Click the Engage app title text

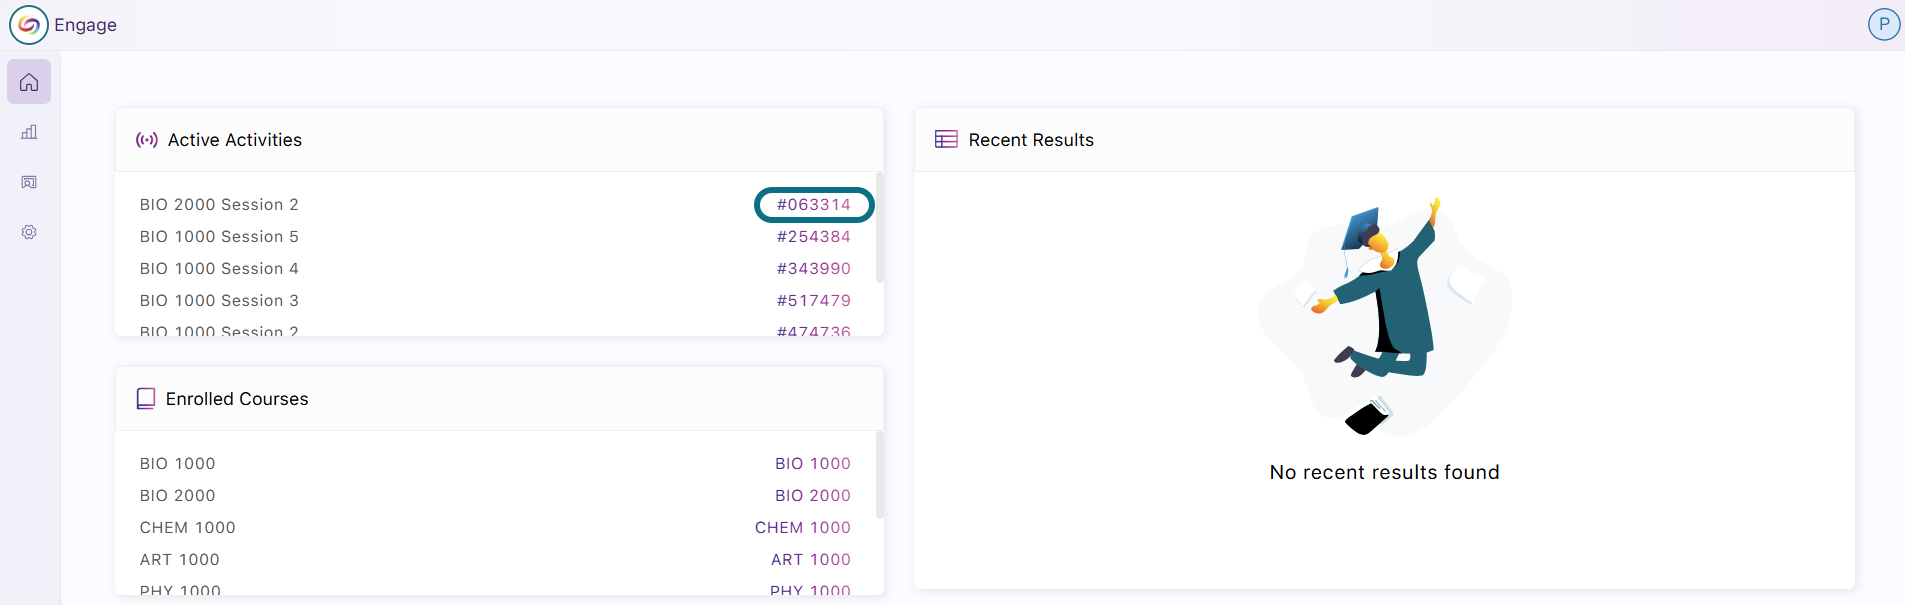(x=85, y=25)
